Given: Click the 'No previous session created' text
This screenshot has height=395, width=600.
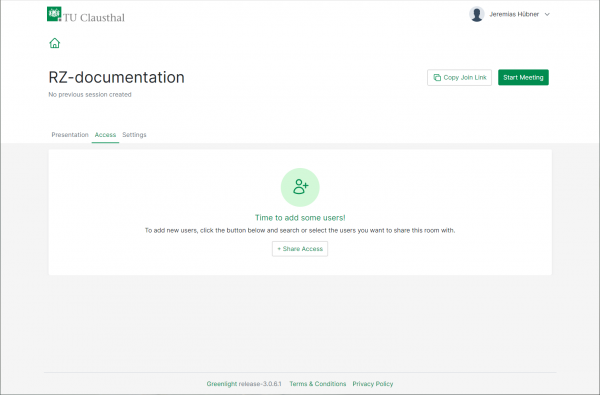Looking at the screenshot, I should coord(90,95).
